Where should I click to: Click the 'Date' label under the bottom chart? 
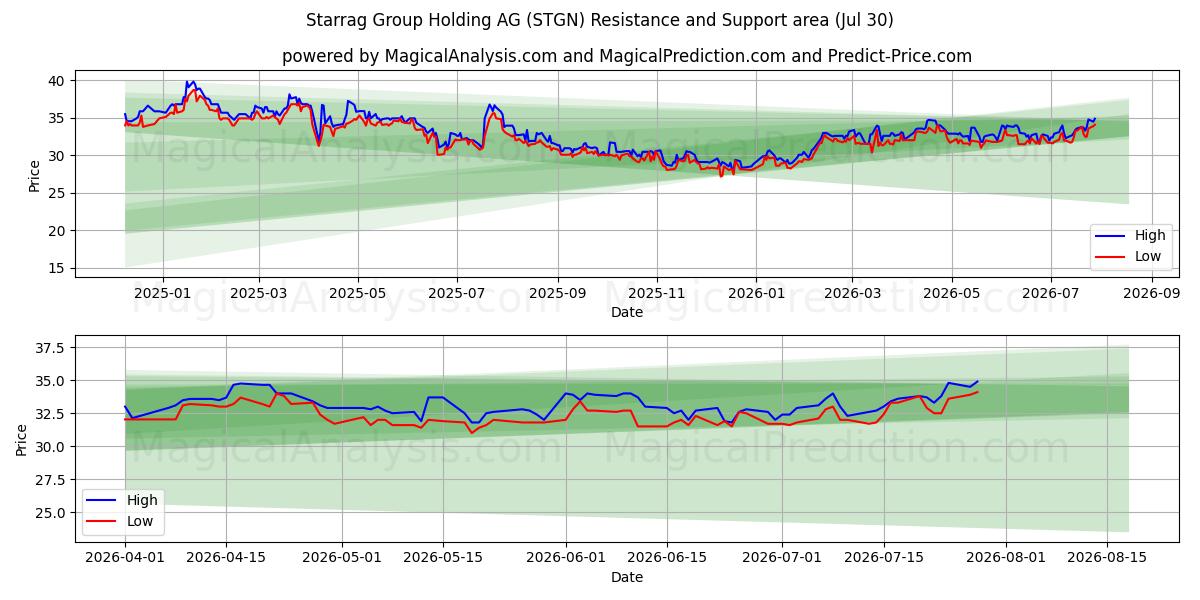[x=627, y=577]
